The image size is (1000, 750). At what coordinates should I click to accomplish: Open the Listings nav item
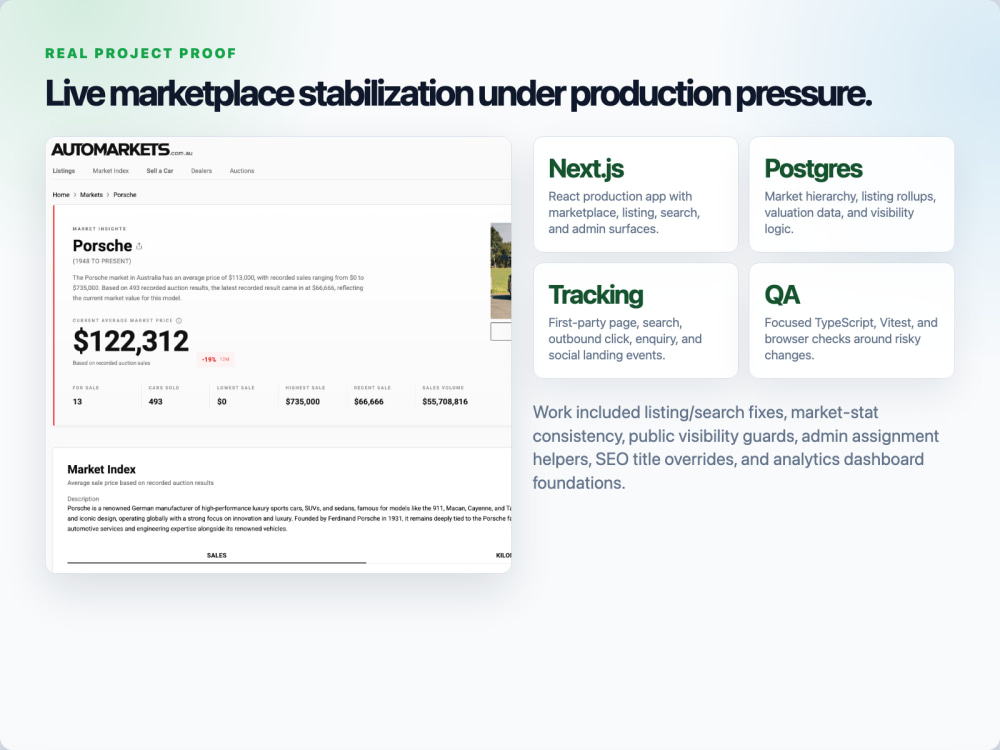coord(64,171)
